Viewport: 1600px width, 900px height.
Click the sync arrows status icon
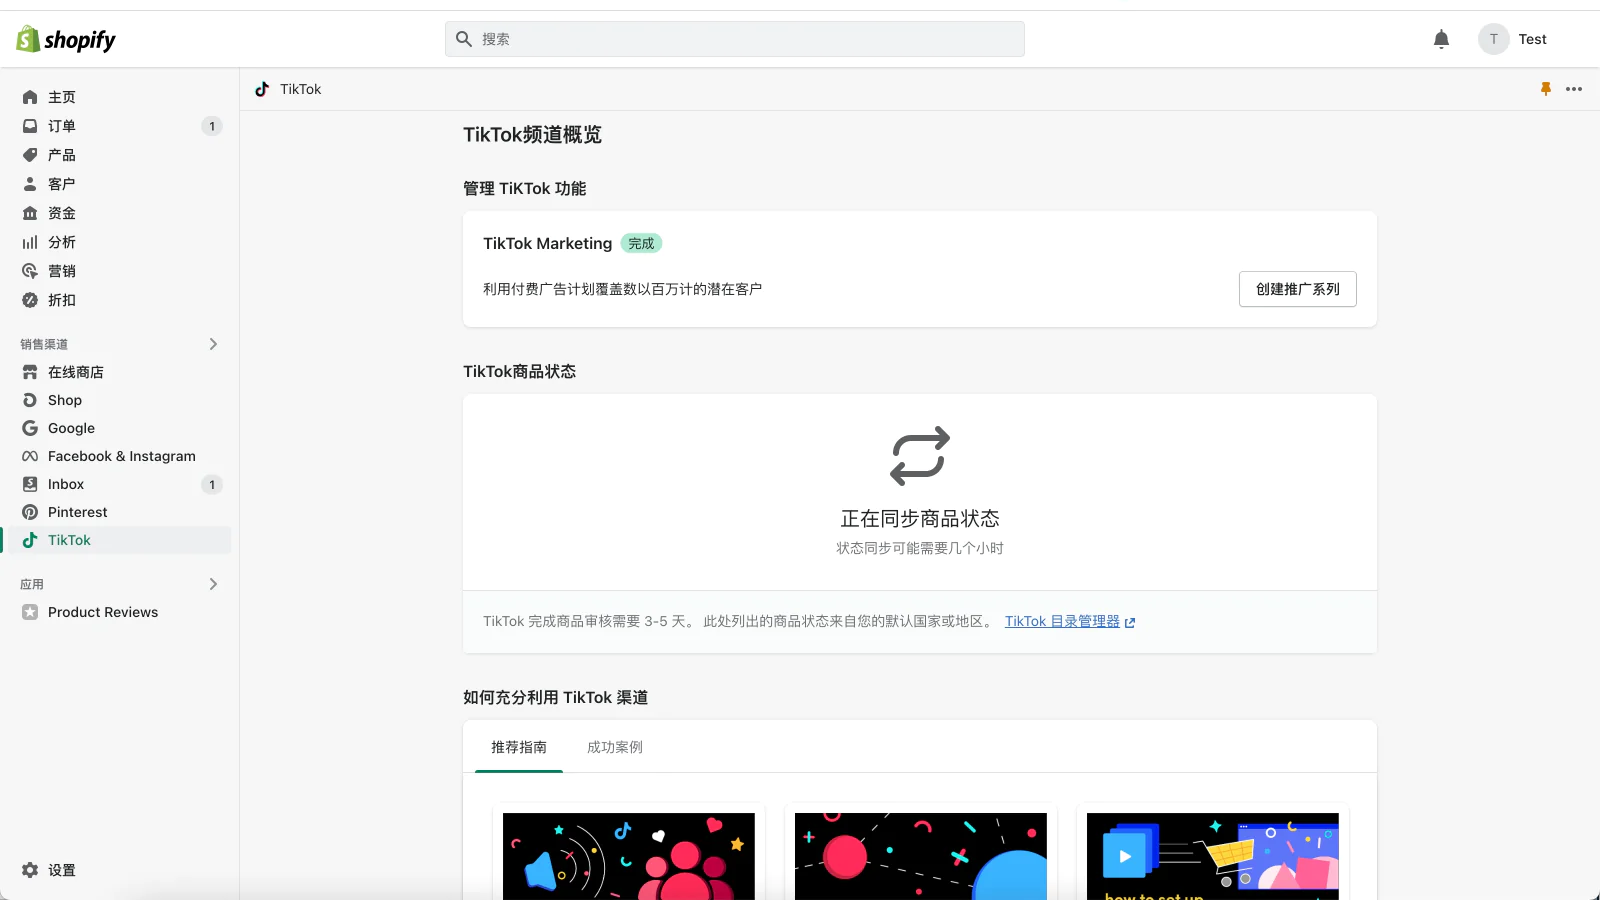920,456
